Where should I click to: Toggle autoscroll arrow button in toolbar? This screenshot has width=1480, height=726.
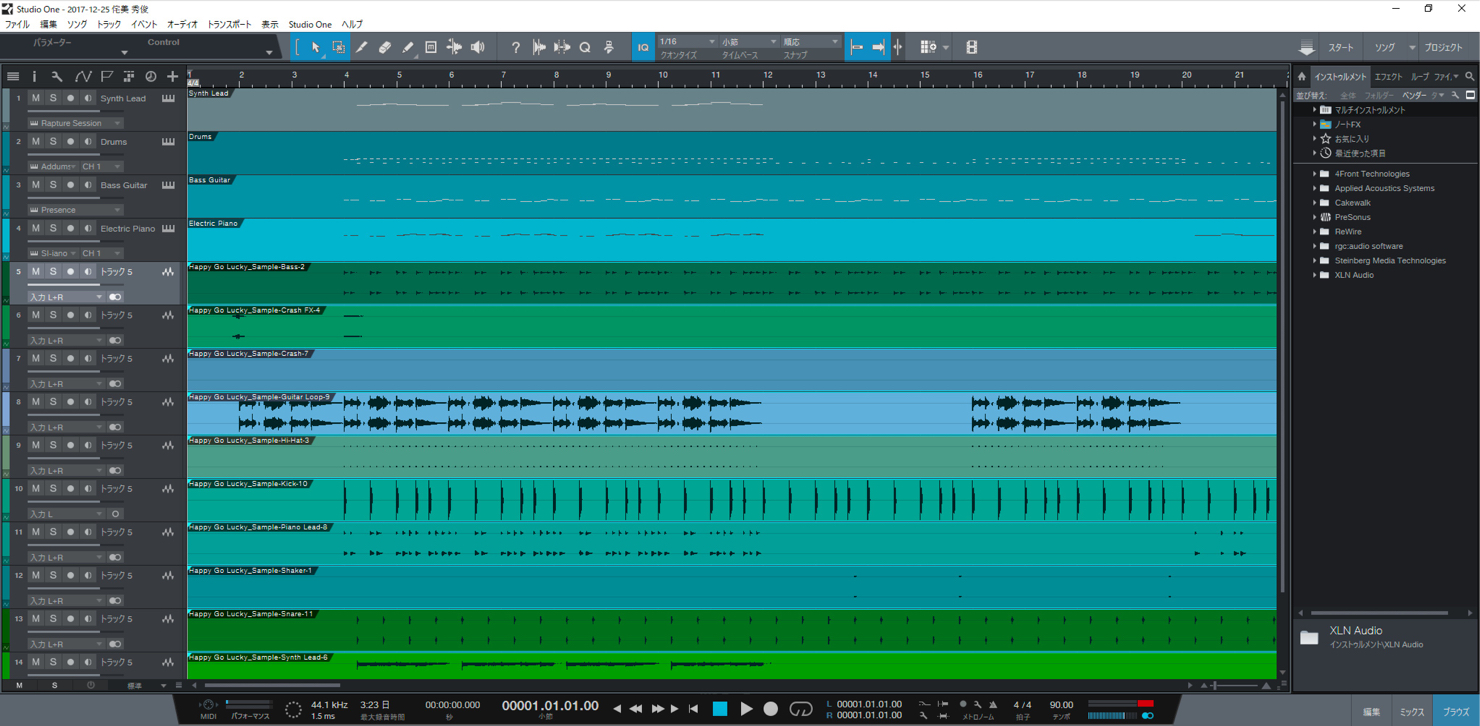tap(879, 47)
